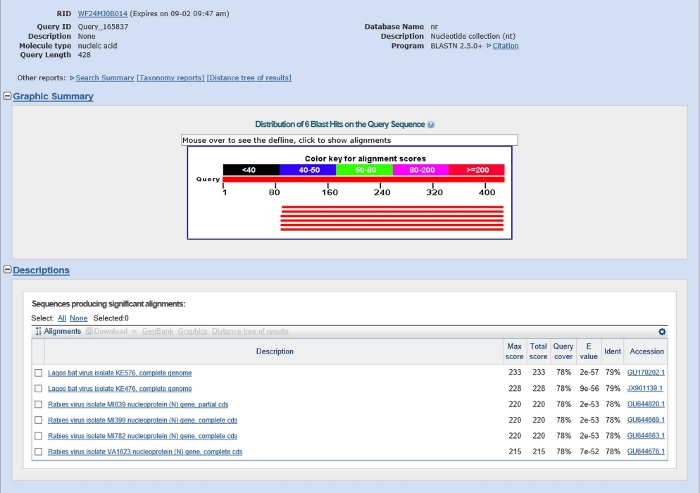700x493 pixels.
Task: Collapse the Descriptions section toggle
Action: (7, 269)
